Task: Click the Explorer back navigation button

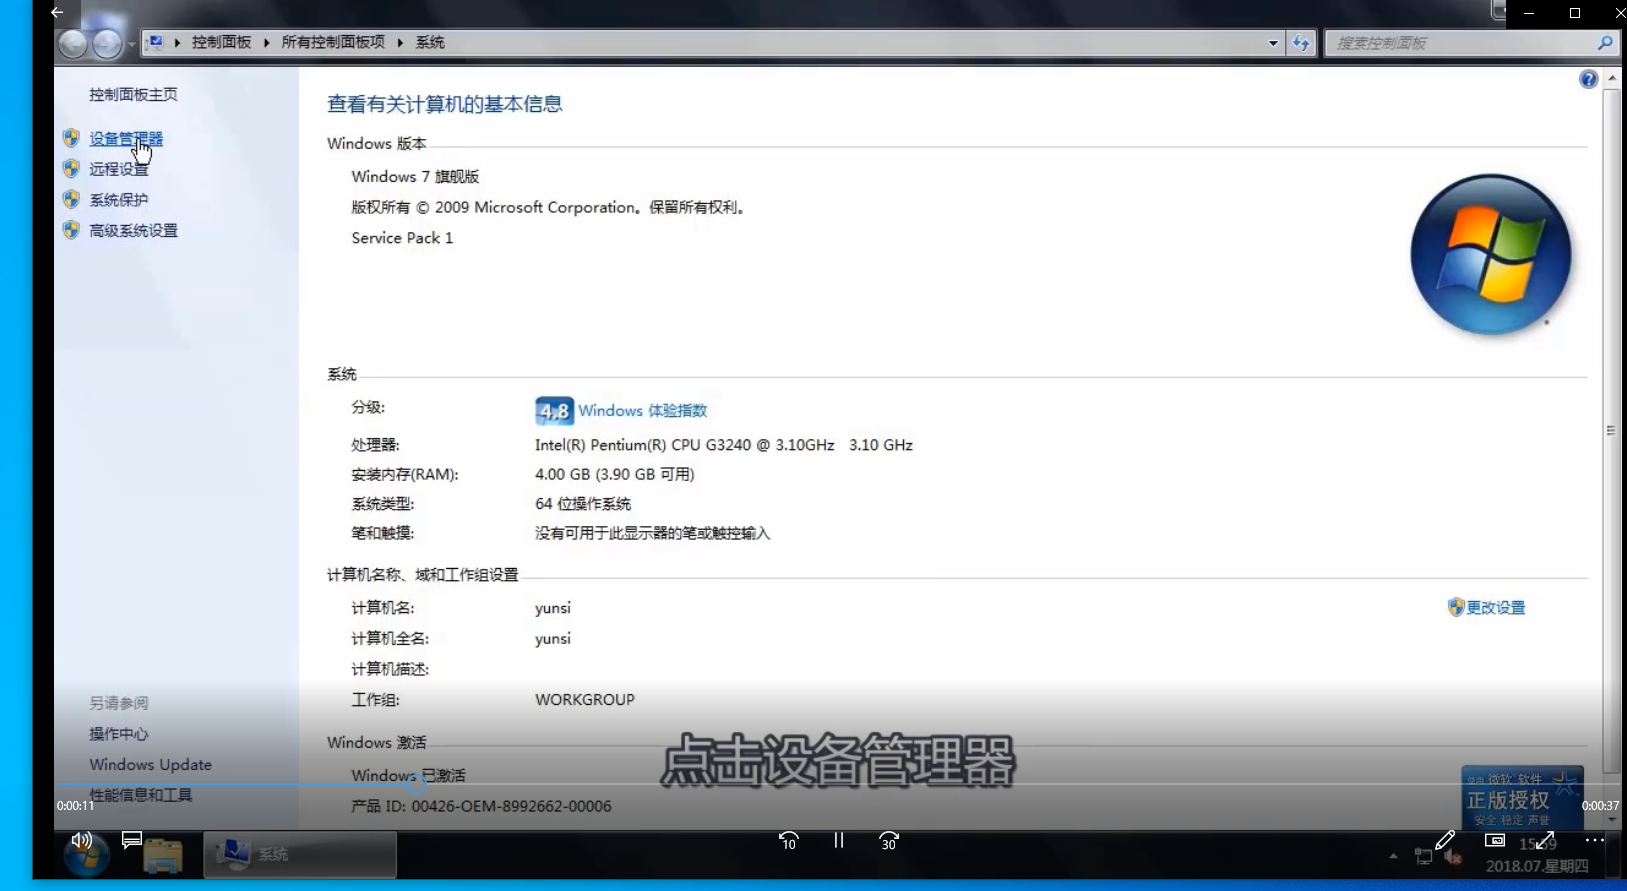Action: (x=73, y=43)
